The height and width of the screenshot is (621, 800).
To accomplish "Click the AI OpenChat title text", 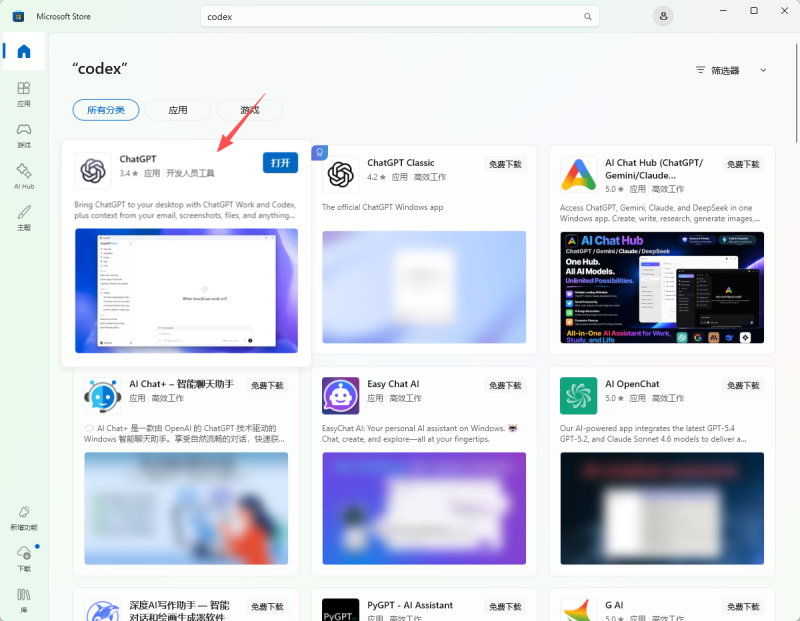I will point(632,384).
